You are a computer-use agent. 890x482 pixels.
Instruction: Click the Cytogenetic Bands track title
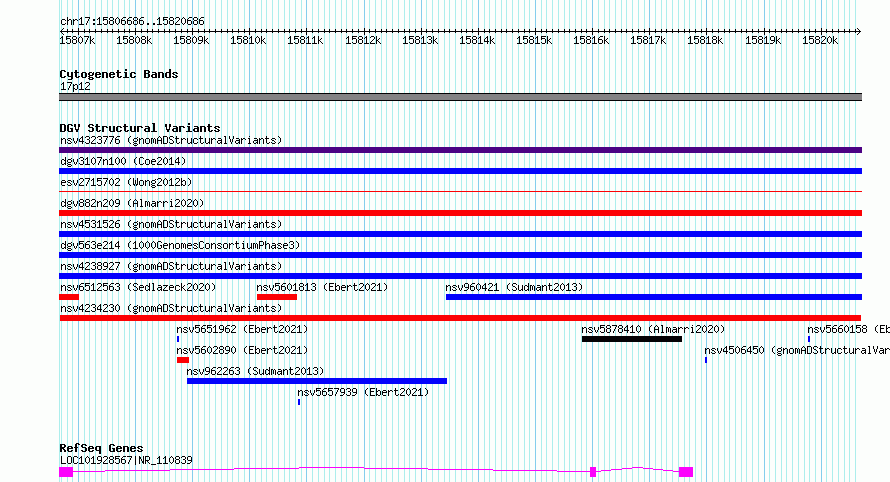(119, 74)
